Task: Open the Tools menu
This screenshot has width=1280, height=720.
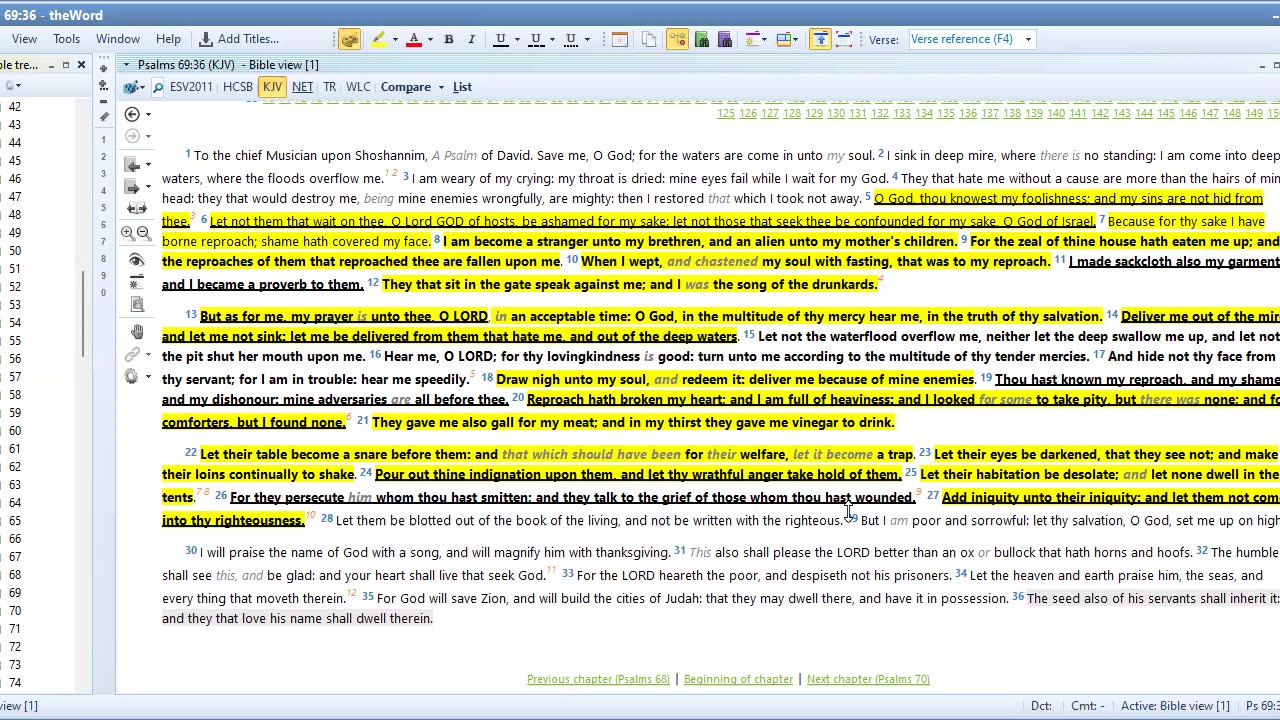Action: coord(66,39)
